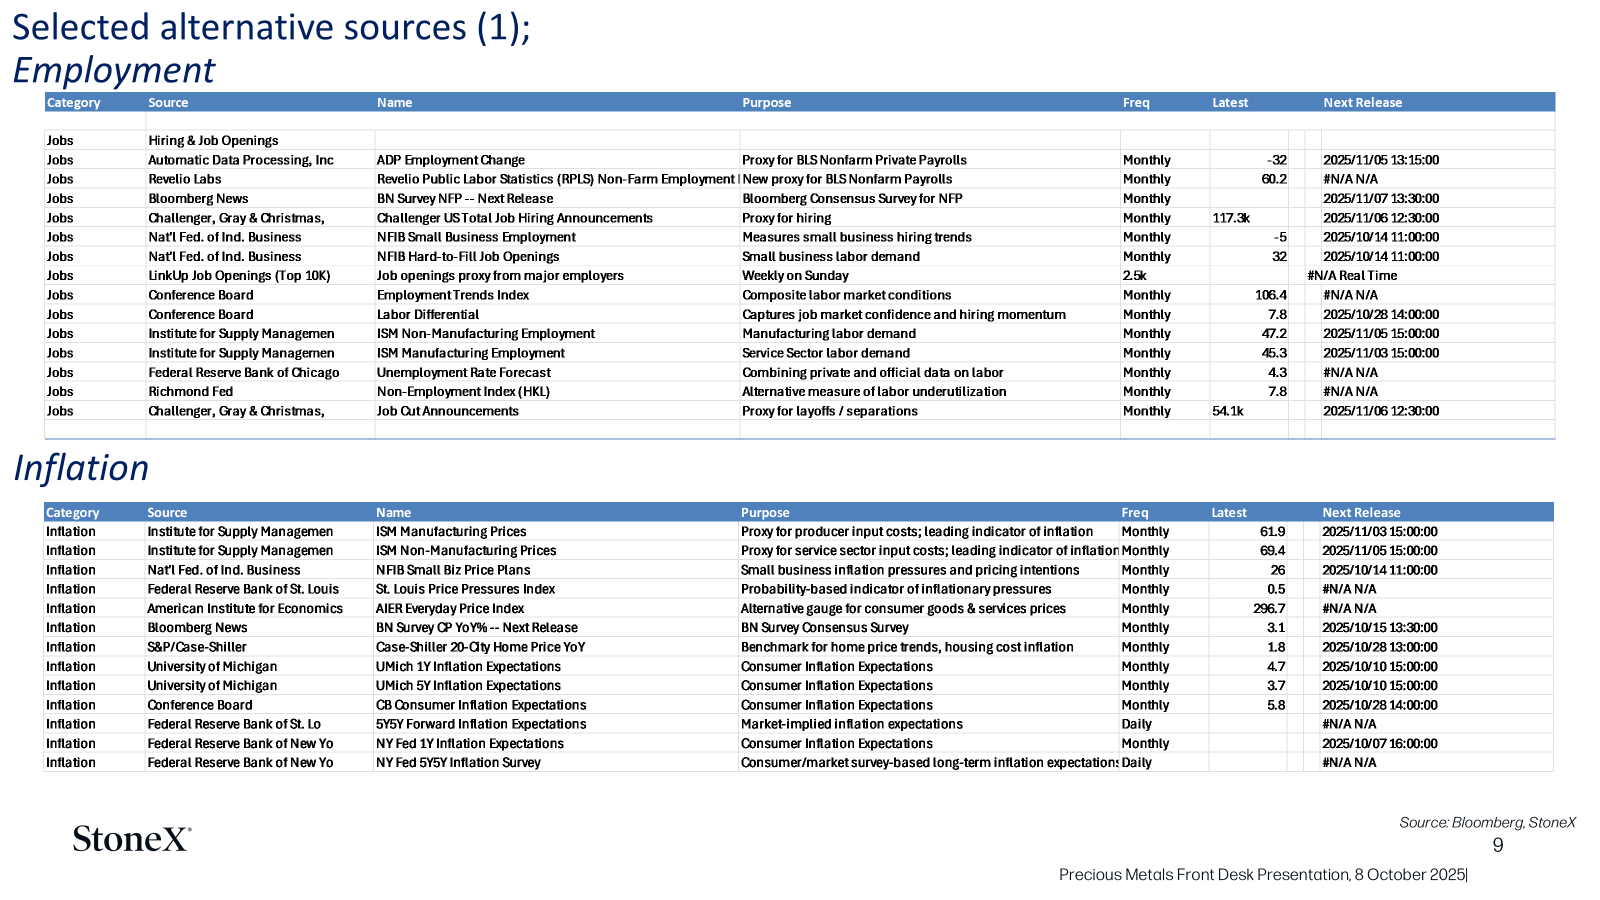Select "AIER Everyday Price Index" cell
Viewport: 1600px width, 900px height.
coord(450,609)
